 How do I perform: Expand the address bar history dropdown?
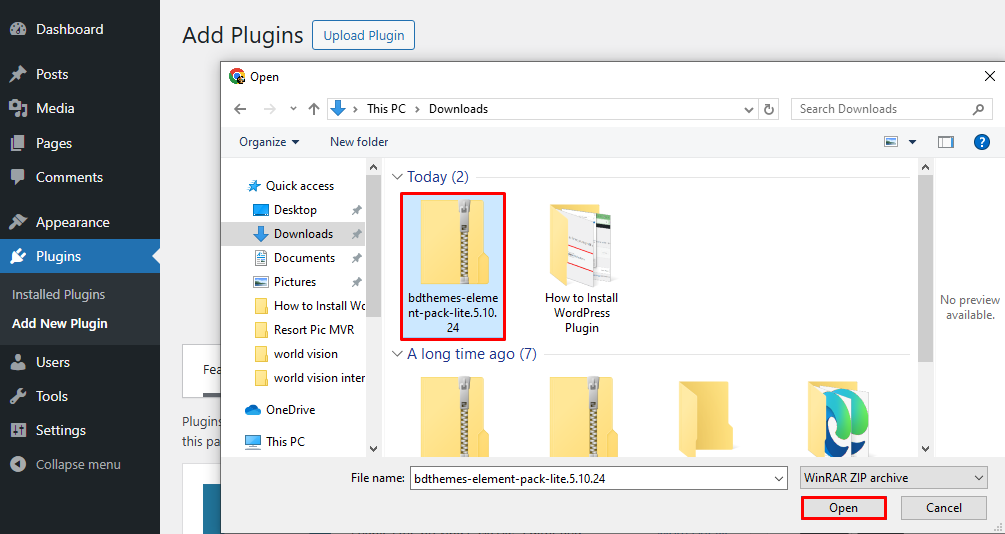point(748,110)
